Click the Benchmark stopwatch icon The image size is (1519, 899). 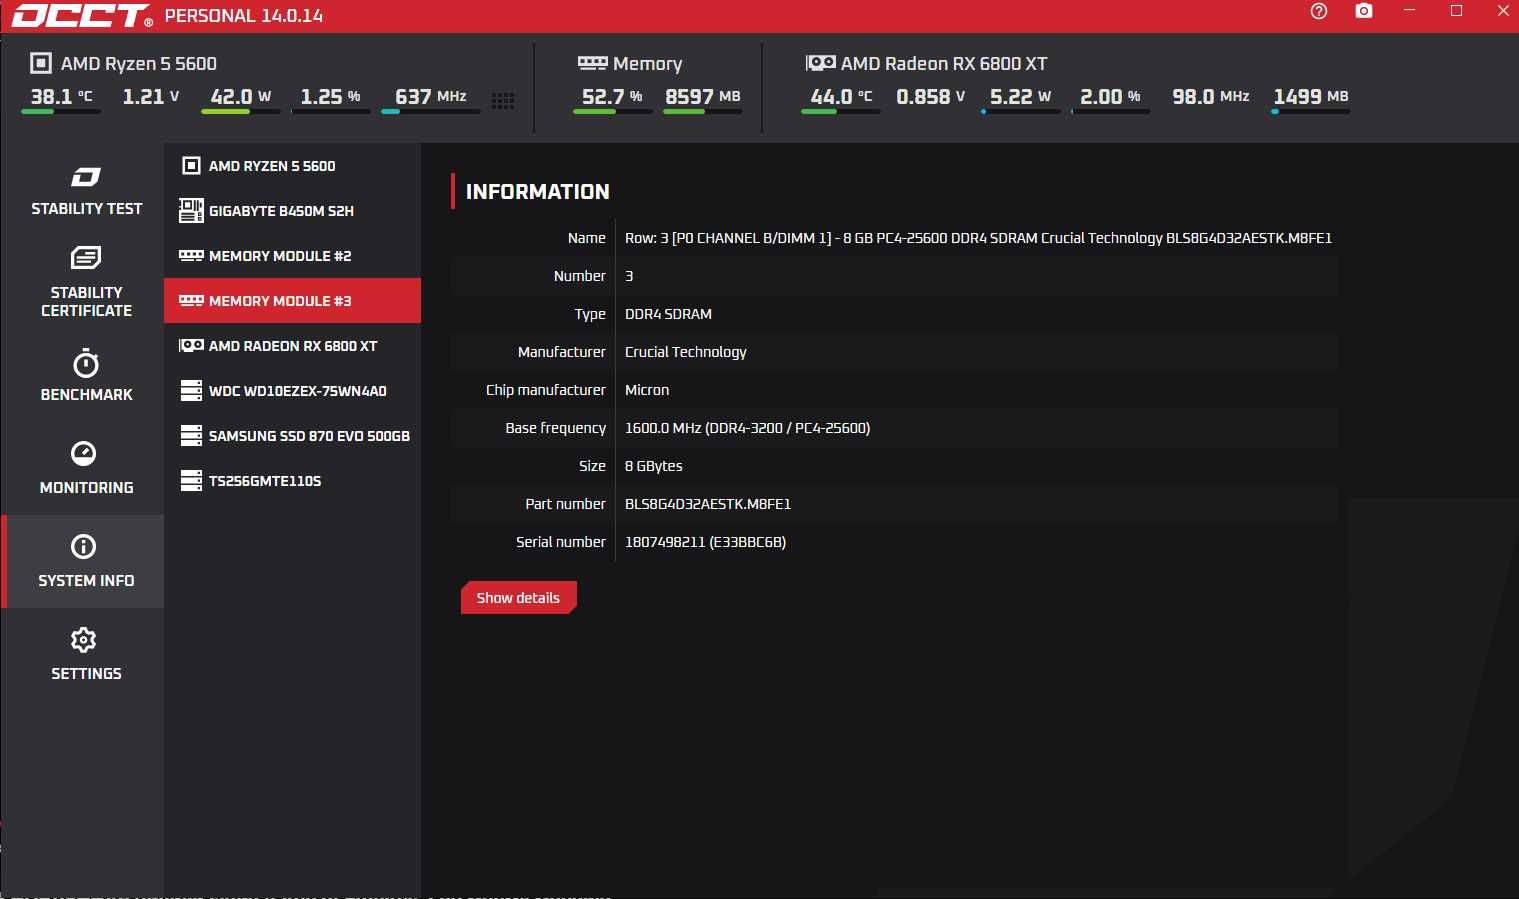pos(86,363)
